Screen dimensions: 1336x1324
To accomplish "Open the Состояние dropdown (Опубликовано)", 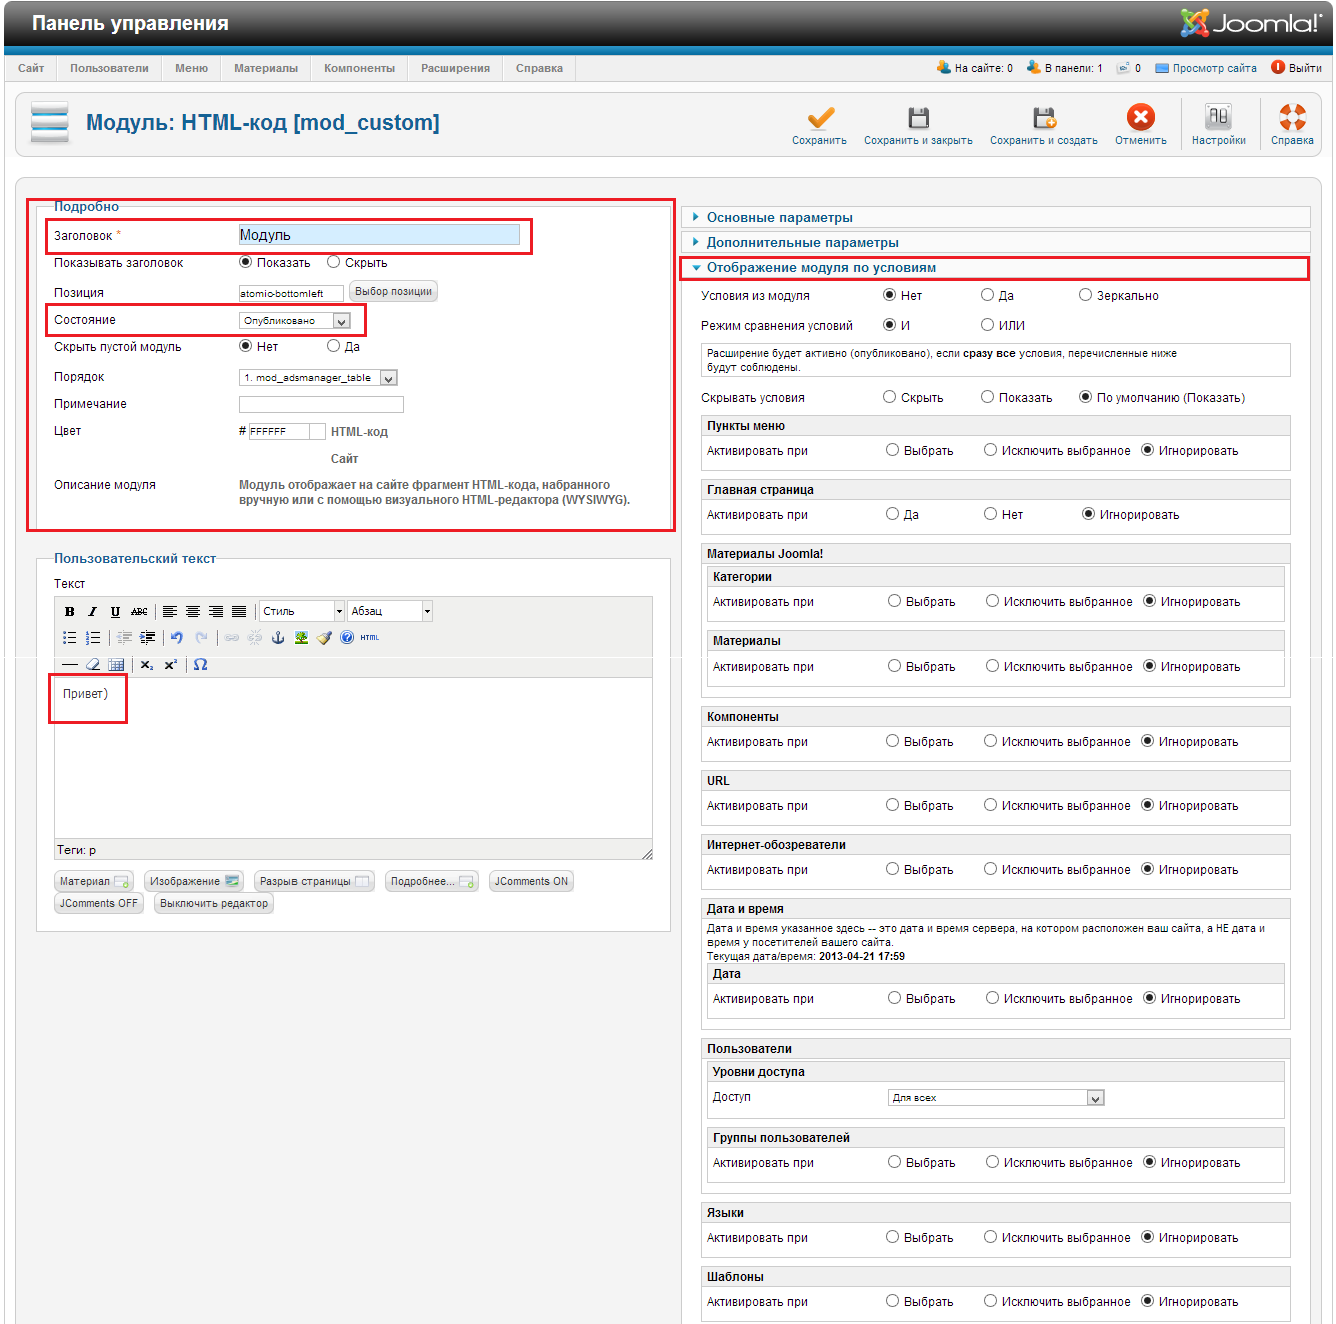I will [295, 321].
